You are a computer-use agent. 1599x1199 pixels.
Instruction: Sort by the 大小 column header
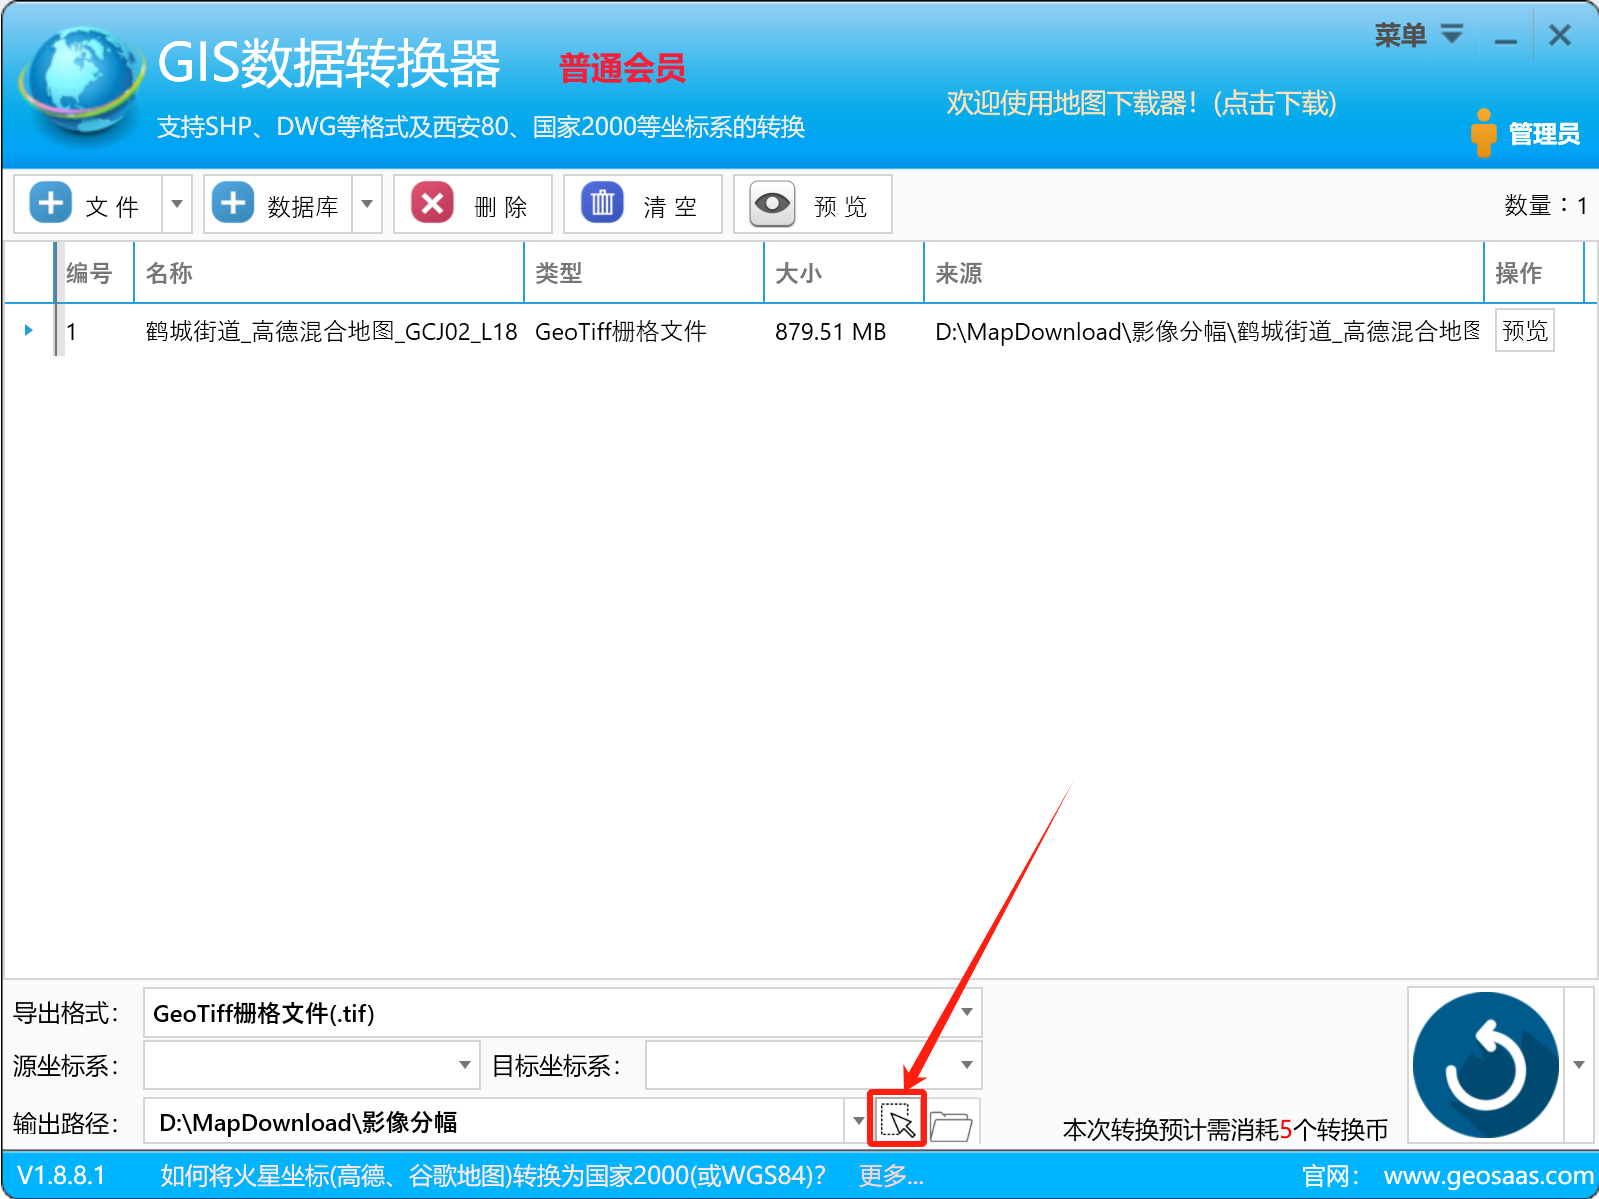coord(844,273)
